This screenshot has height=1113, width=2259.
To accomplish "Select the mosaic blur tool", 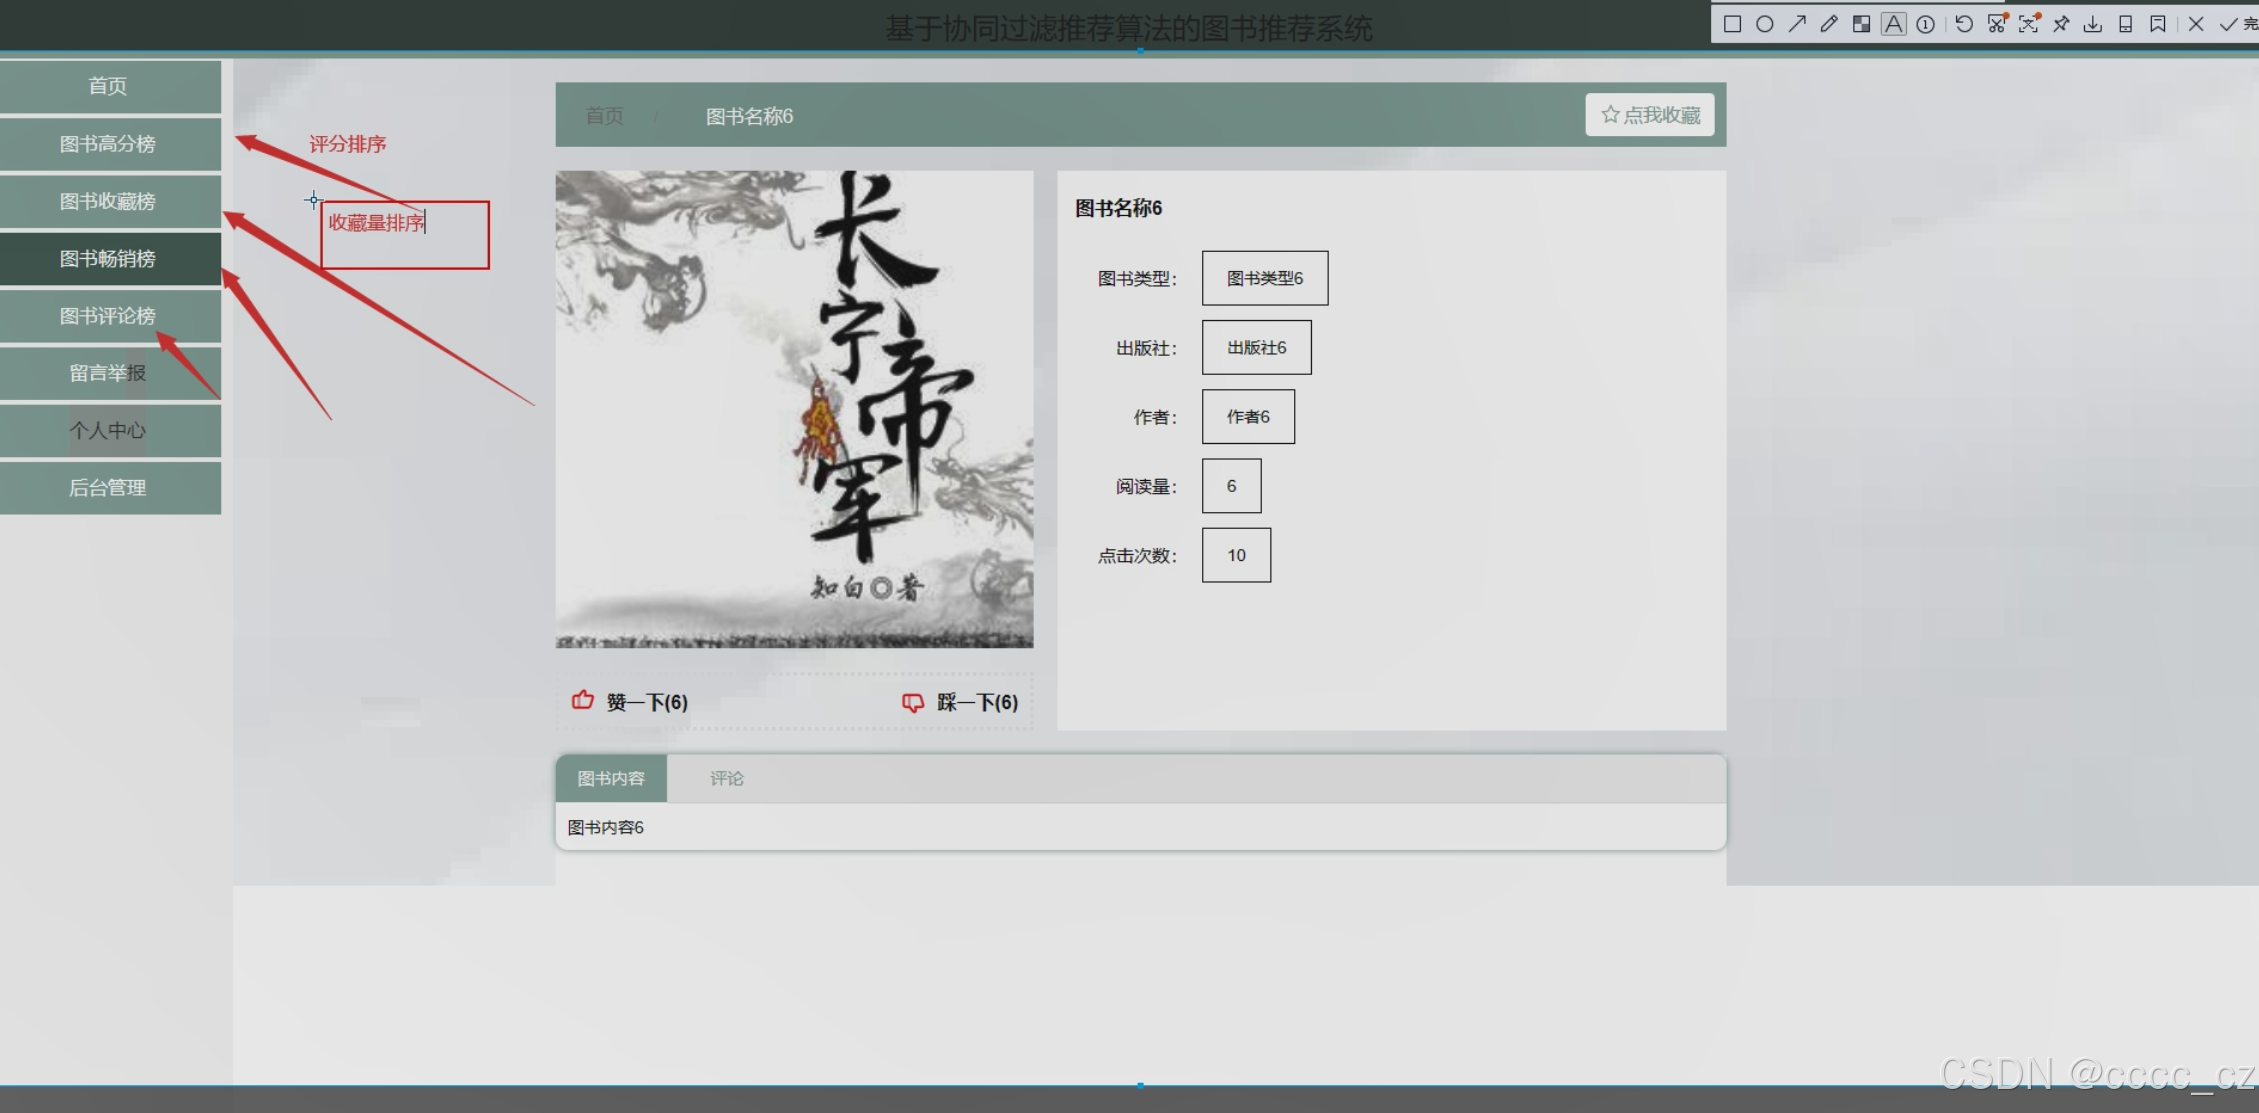I will click(1861, 24).
